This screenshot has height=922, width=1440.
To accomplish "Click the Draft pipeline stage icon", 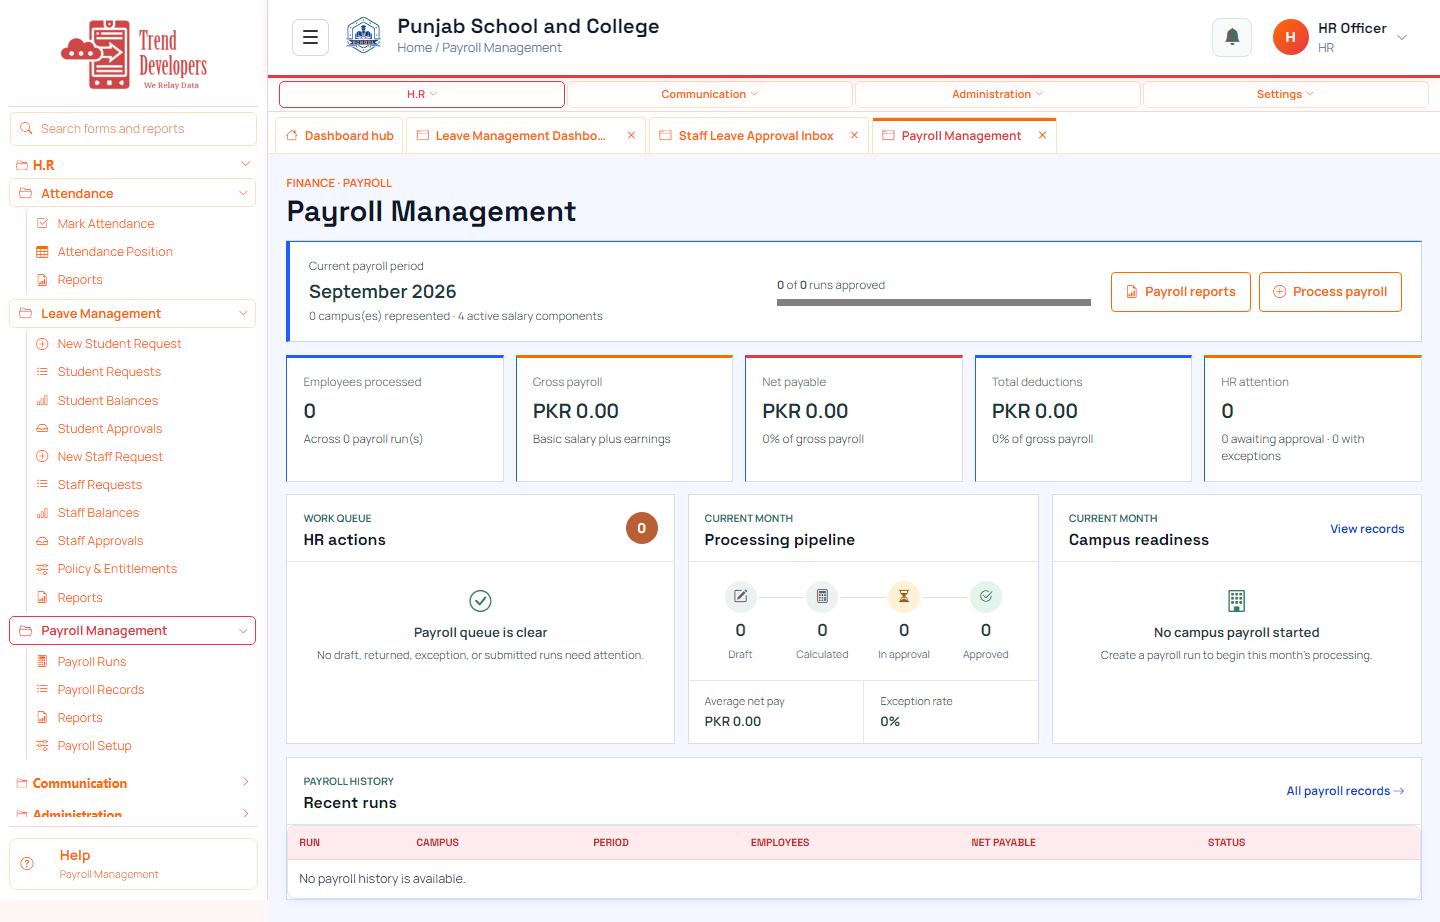I will (740, 596).
